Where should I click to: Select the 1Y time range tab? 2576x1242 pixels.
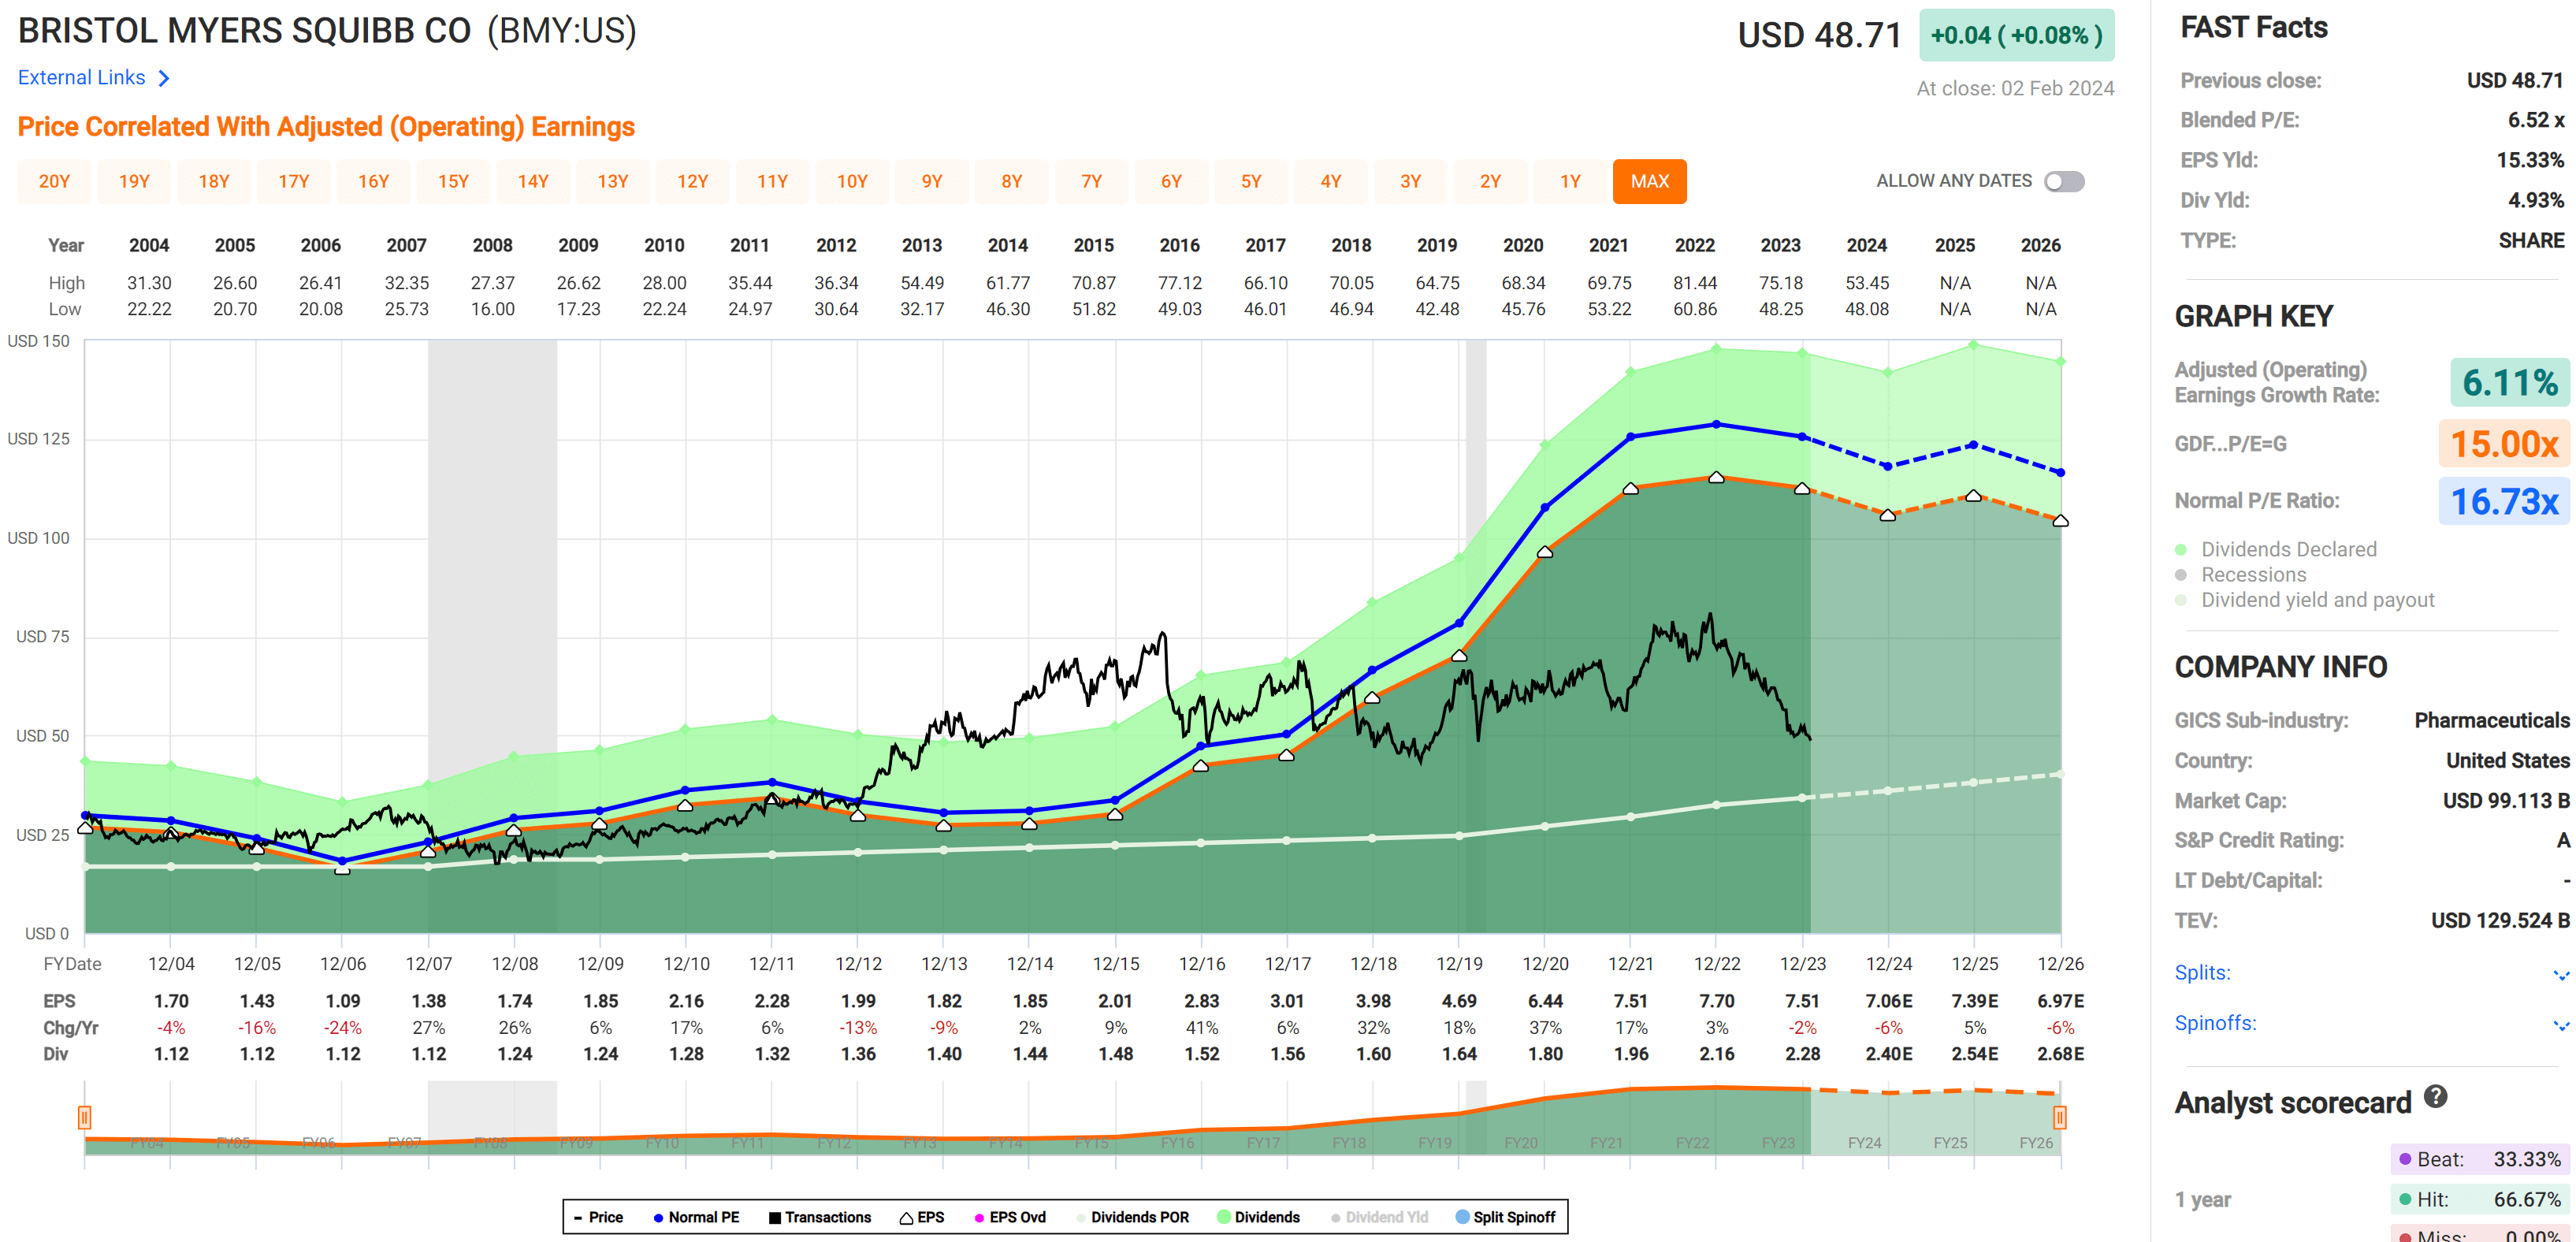pyautogui.click(x=1570, y=182)
